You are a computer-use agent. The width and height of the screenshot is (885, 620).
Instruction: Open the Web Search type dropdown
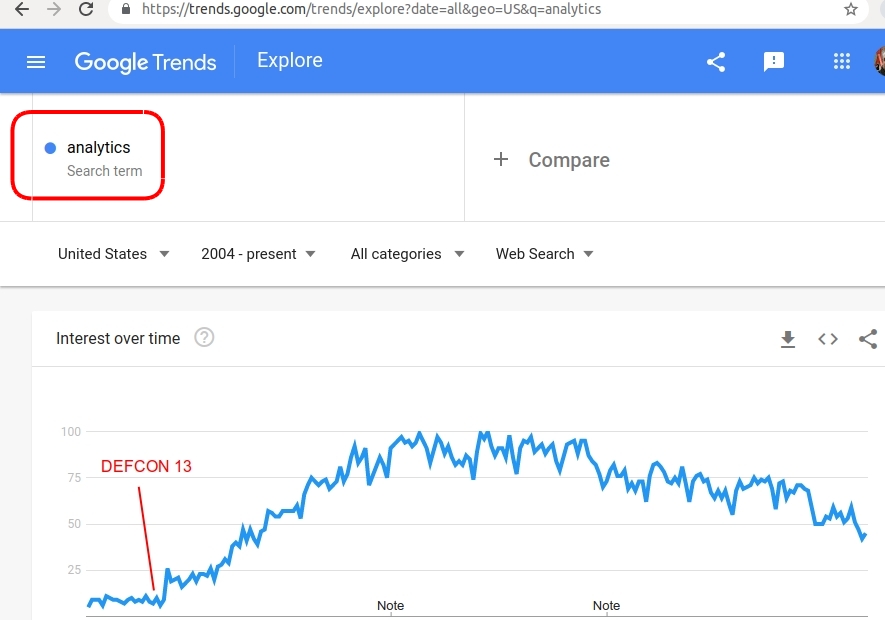click(545, 254)
